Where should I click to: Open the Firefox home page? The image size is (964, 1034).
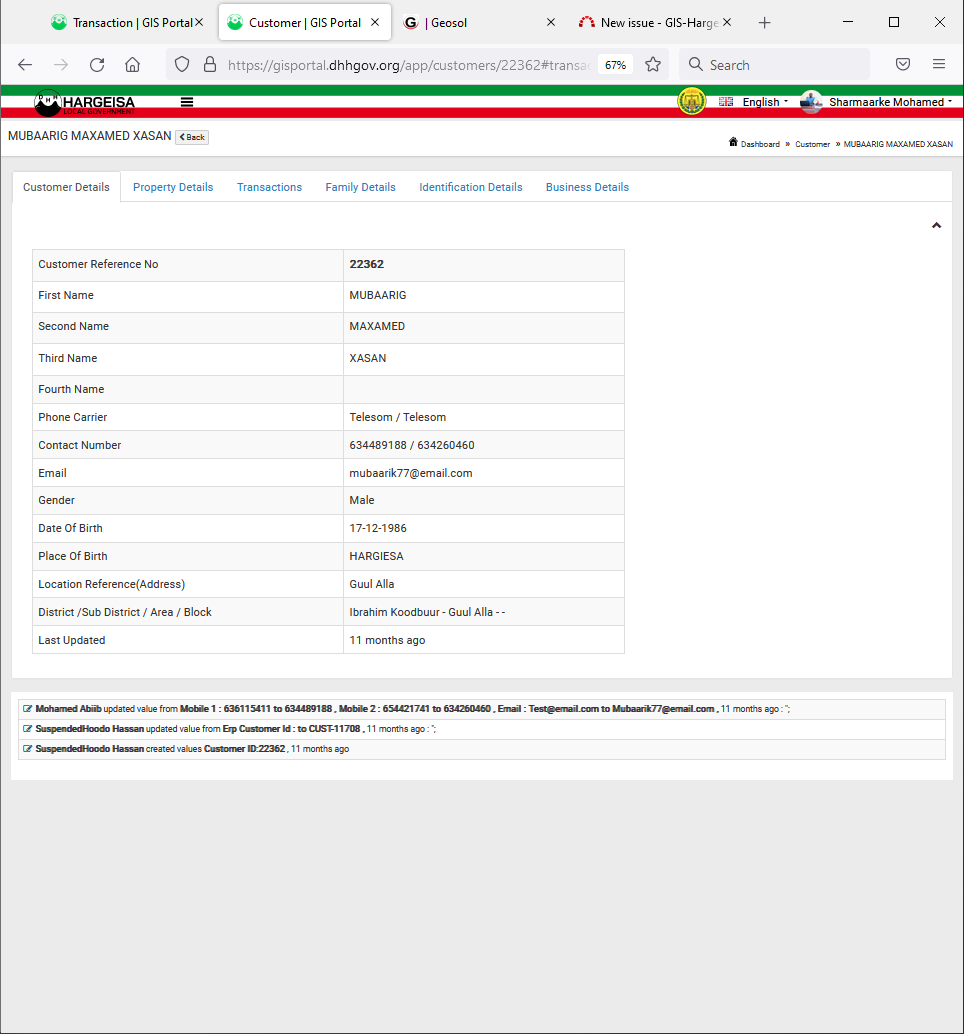pyautogui.click(x=133, y=65)
